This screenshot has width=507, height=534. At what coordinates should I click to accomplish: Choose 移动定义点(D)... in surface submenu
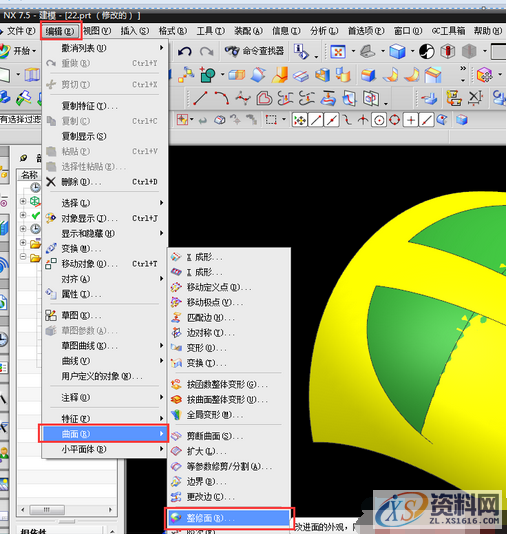(229, 287)
